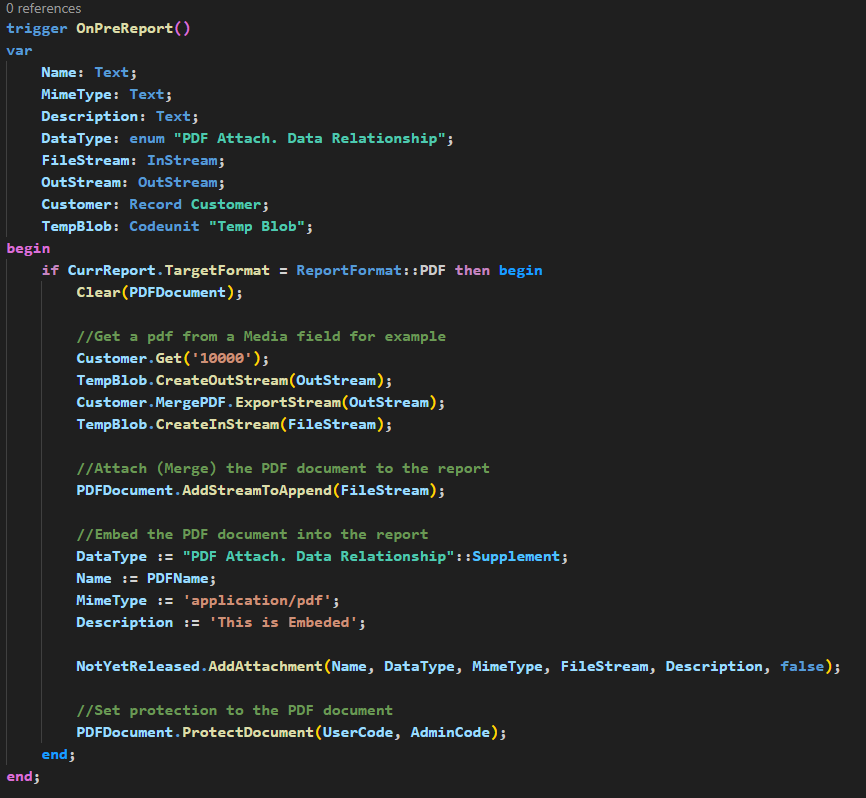Click 'PDFDocument.AddStreamToAppend(FileStream);' line
The image size is (866, 798).
click(x=261, y=490)
